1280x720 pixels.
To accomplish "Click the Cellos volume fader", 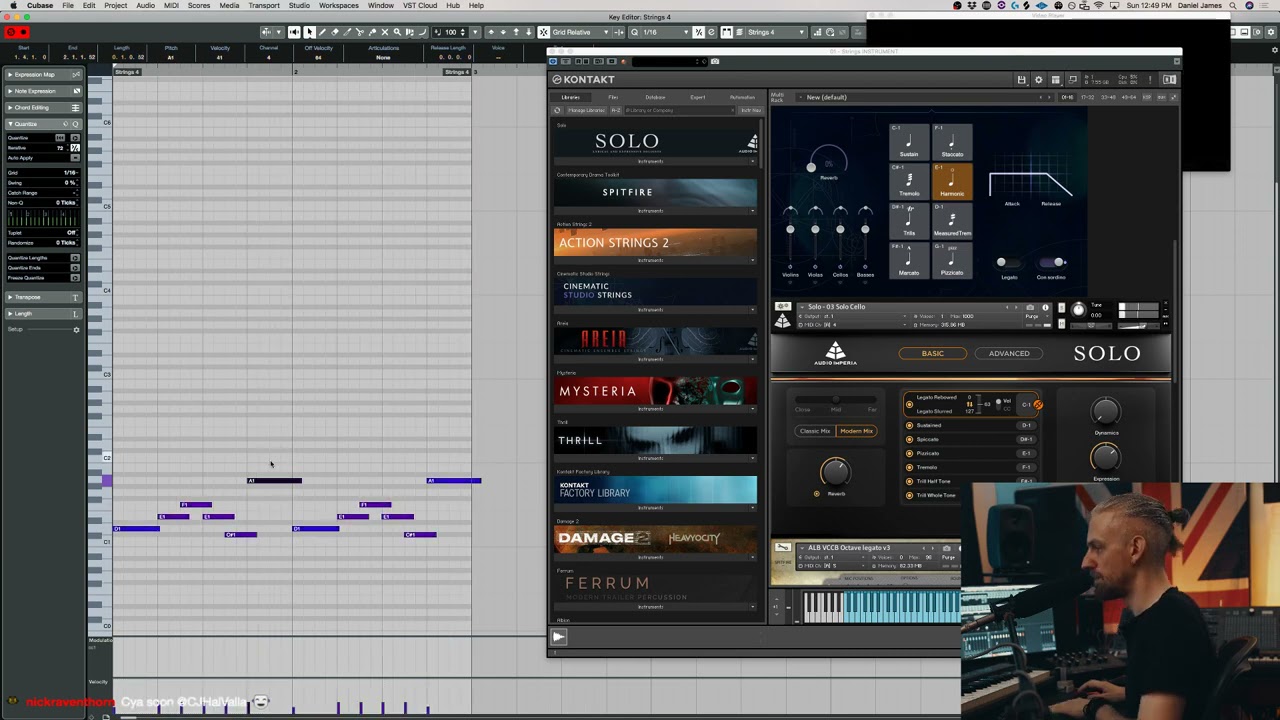I will click(x=840, y=229).
